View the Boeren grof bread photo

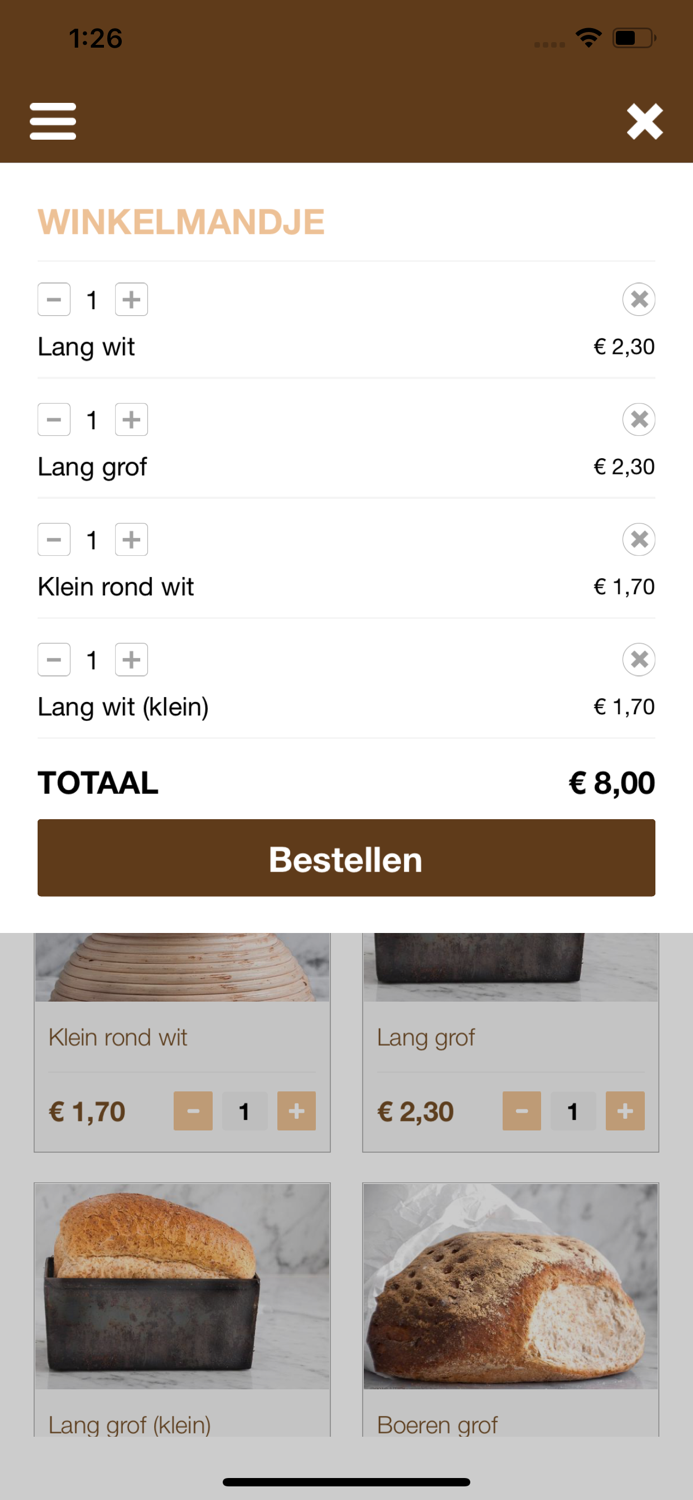[510, 1286]
